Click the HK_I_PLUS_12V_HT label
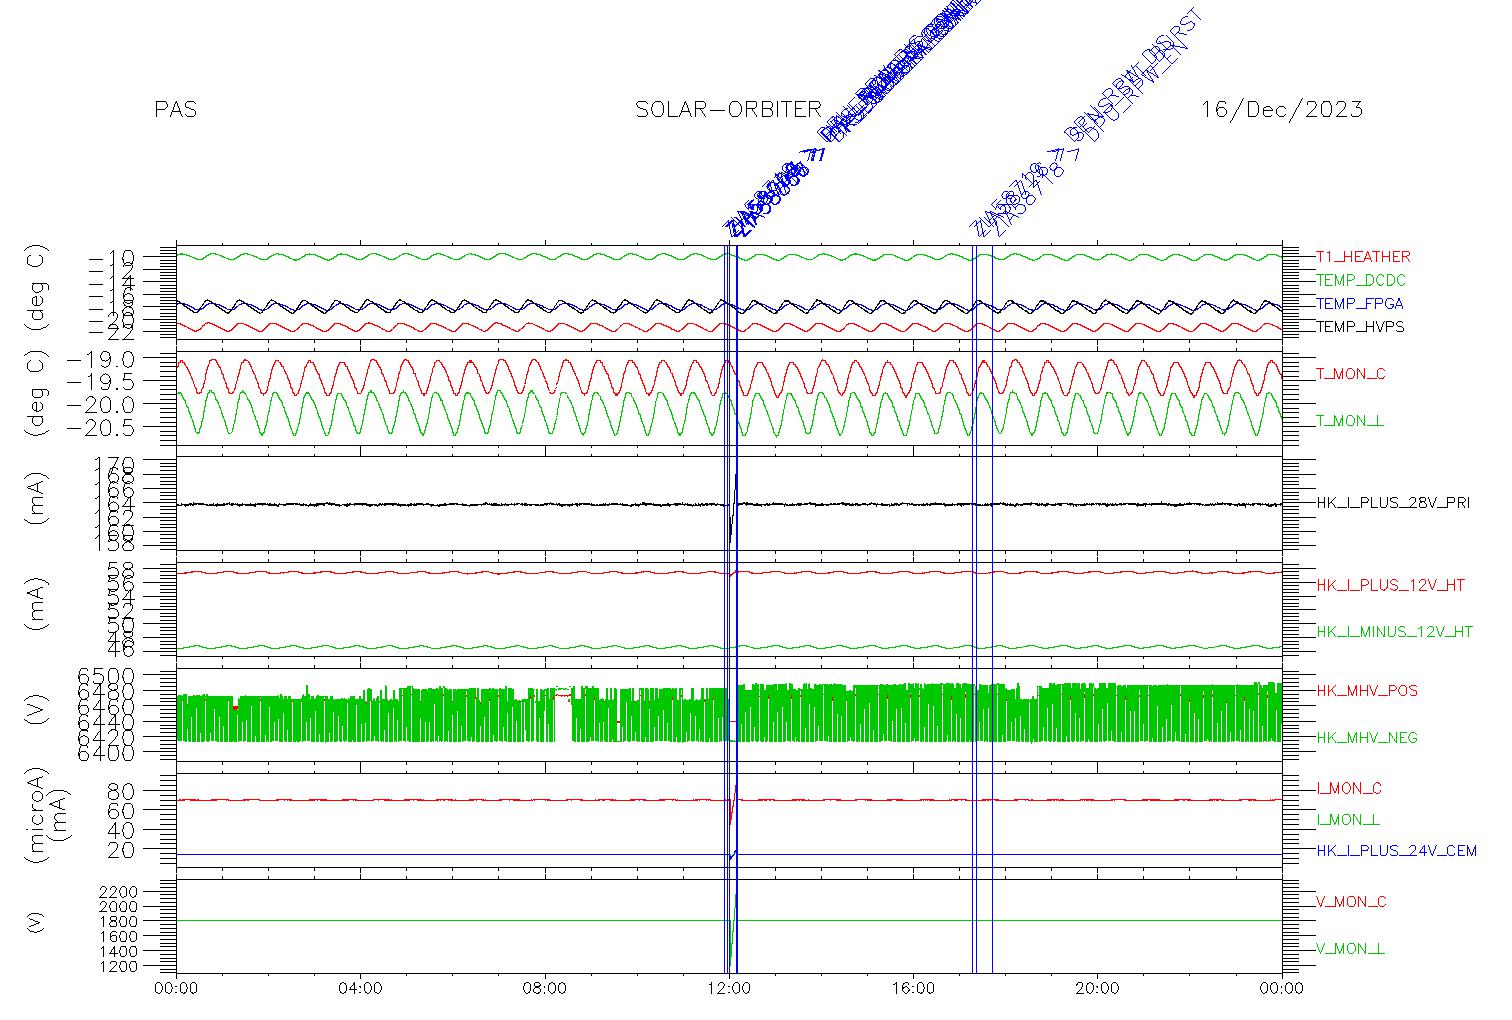The image size is (1512, 1020). (1390, 585)
